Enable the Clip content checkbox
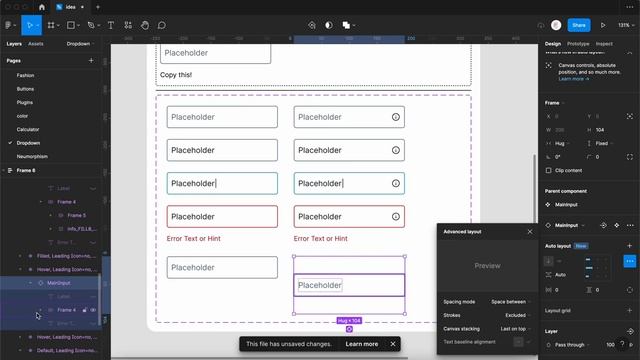This screenshot has width=640, height=360. 549,171
